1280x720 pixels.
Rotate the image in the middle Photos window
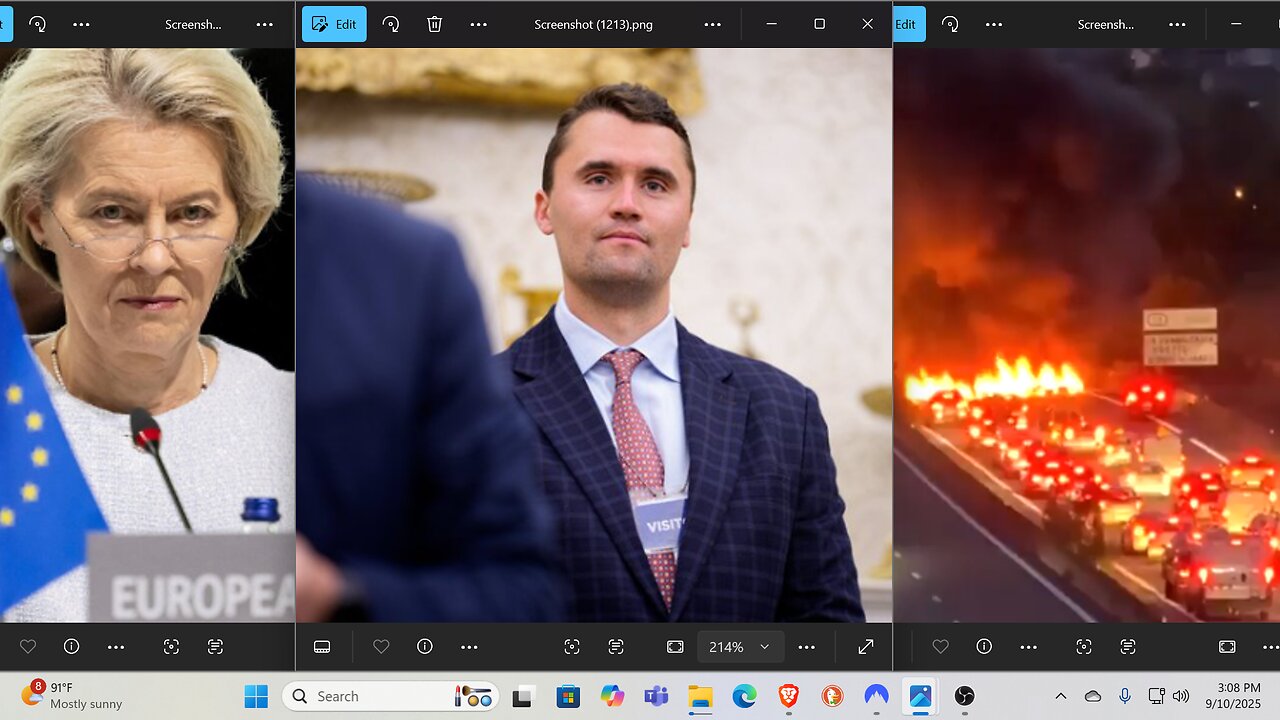pyautogui.click(x=391, y=24)
